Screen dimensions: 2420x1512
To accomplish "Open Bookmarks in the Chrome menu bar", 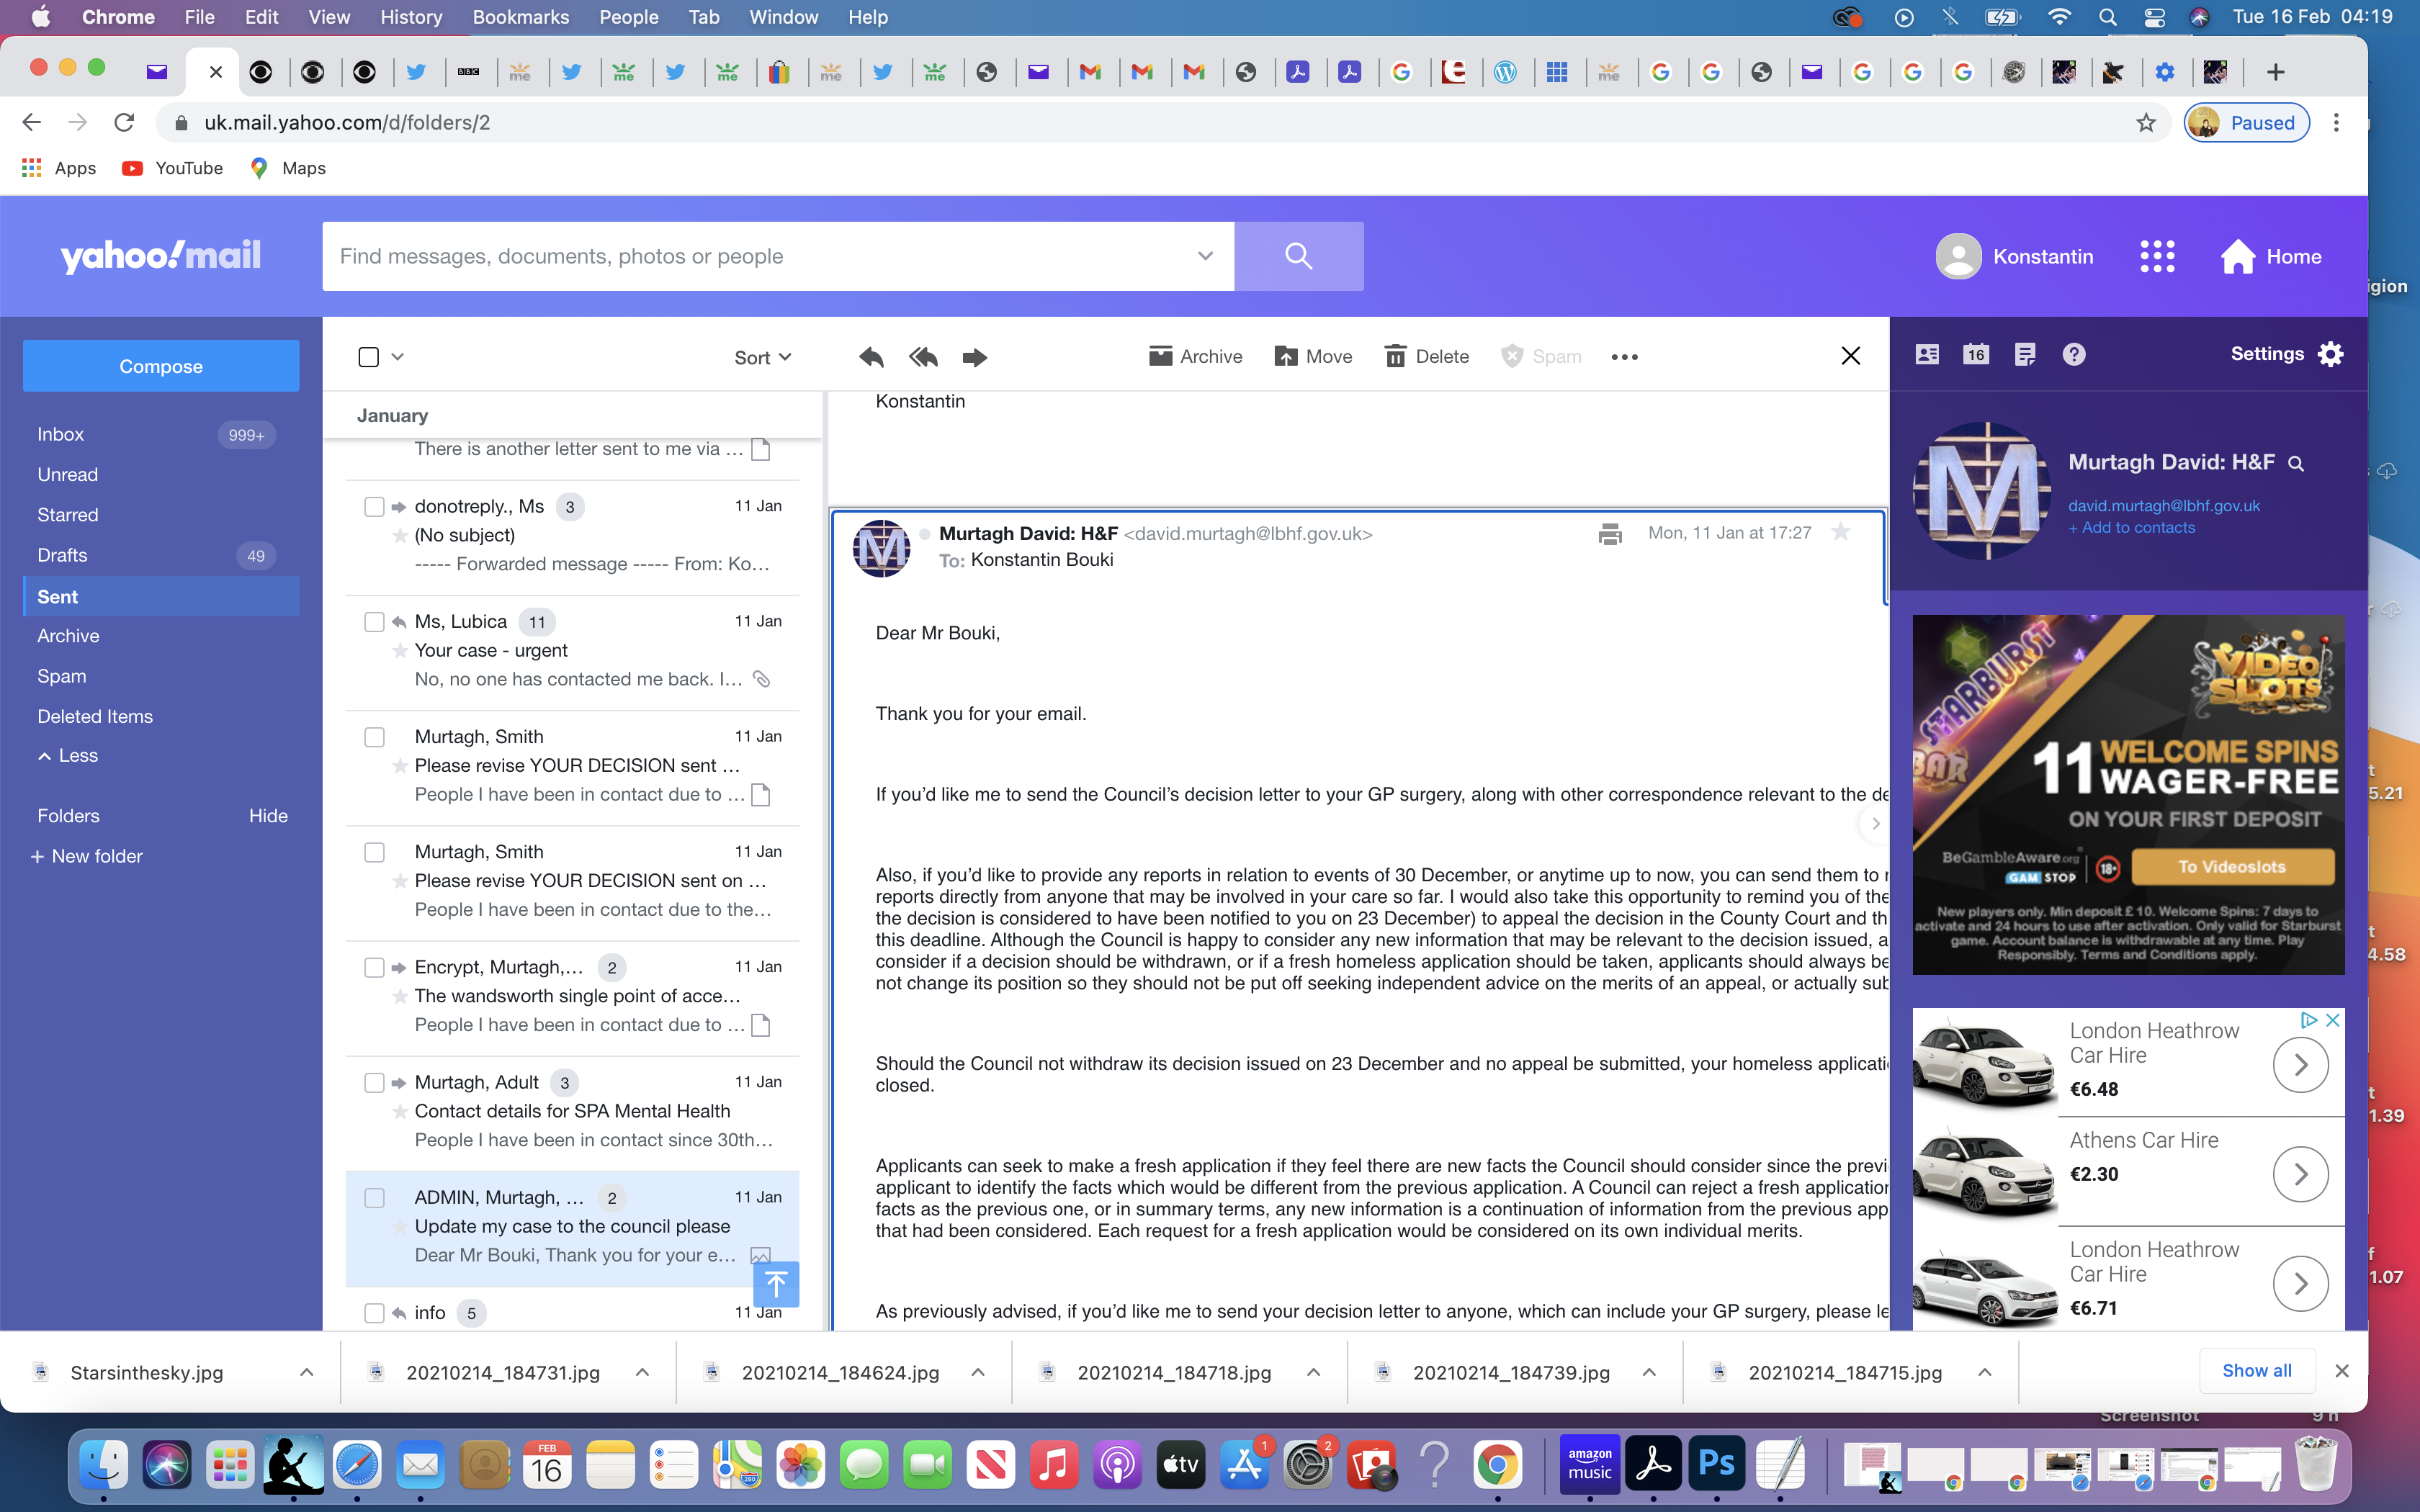I will point(520,17).
